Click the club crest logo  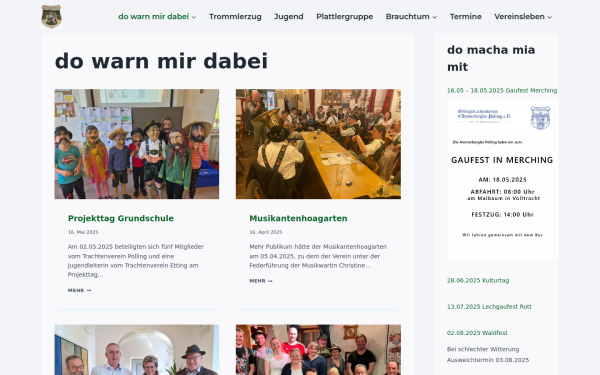[51, 16]
